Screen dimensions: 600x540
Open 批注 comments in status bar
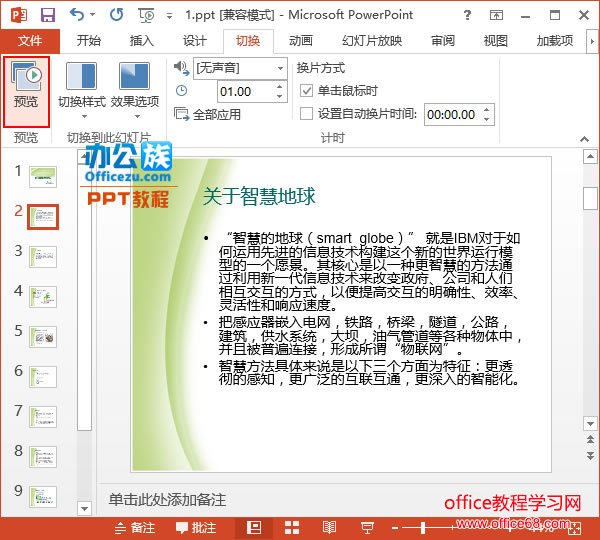pos(196,528)
